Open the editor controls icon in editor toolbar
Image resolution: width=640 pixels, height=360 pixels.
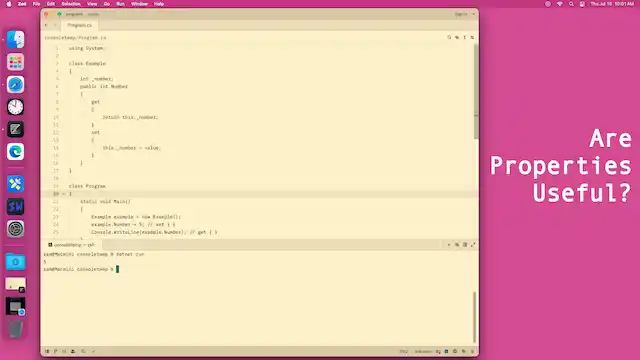click(472, 37)
